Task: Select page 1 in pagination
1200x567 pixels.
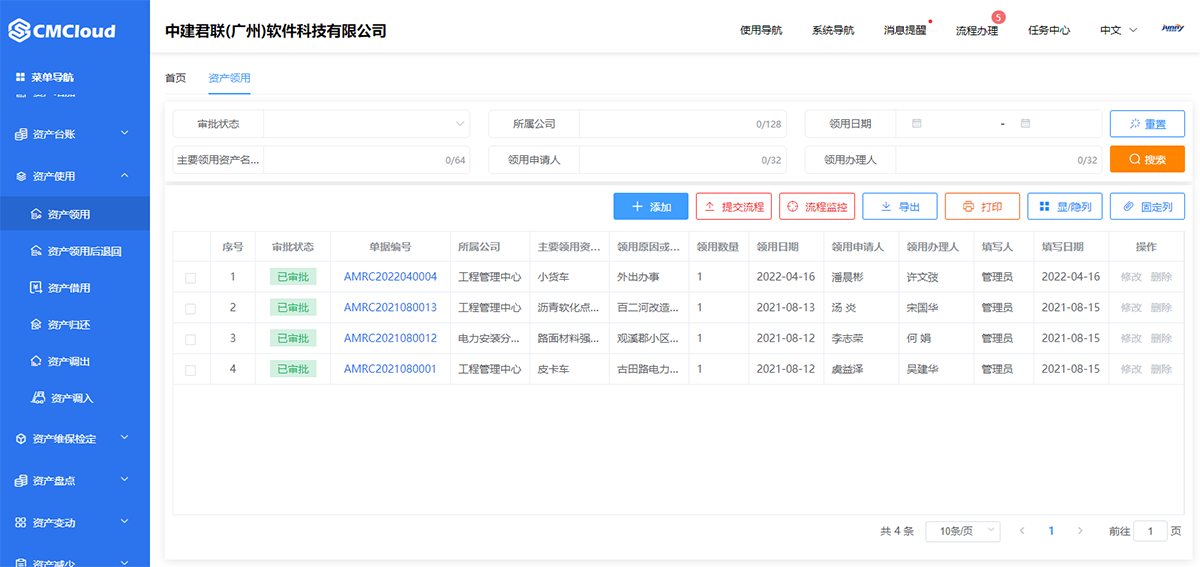Action: [x=1051, y=531]
